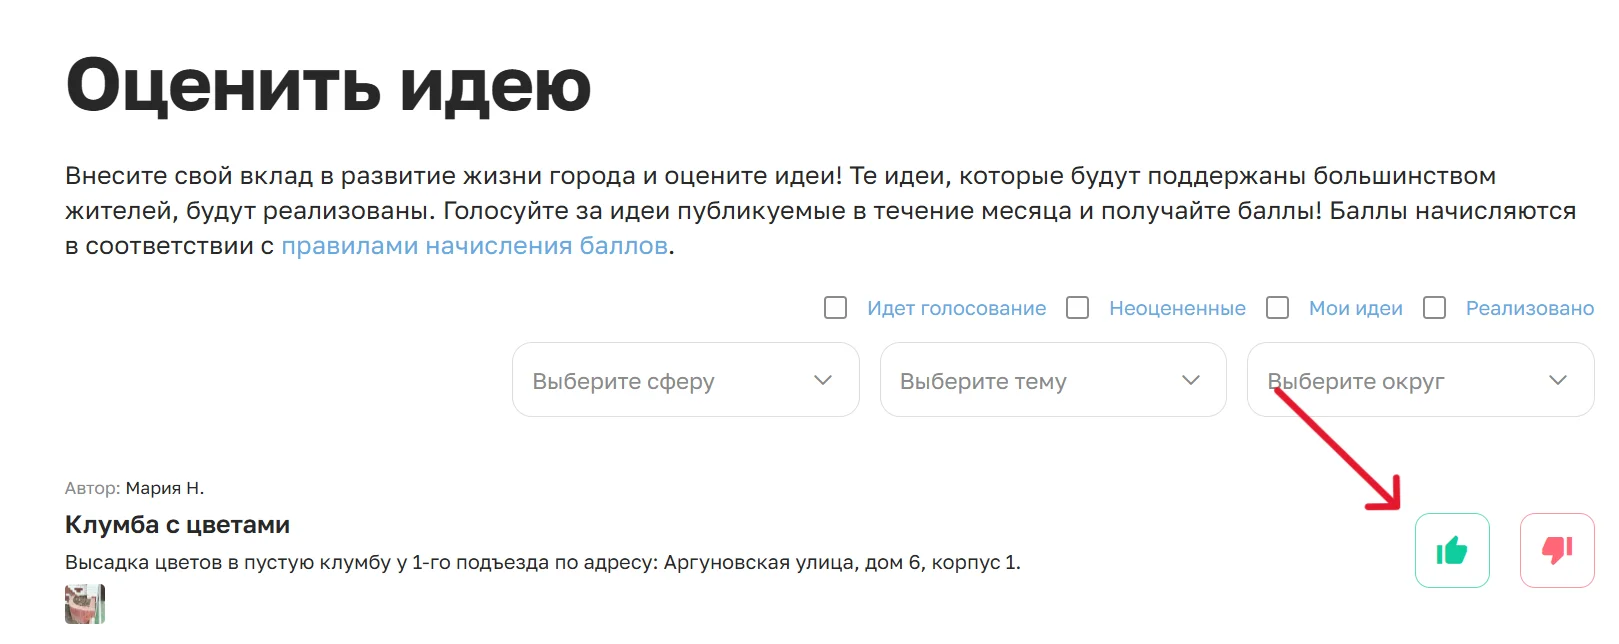1619x644 pixels.
Task: Dislike the idea with the thumbs down icon
Action: click(x=1557, y=550)
